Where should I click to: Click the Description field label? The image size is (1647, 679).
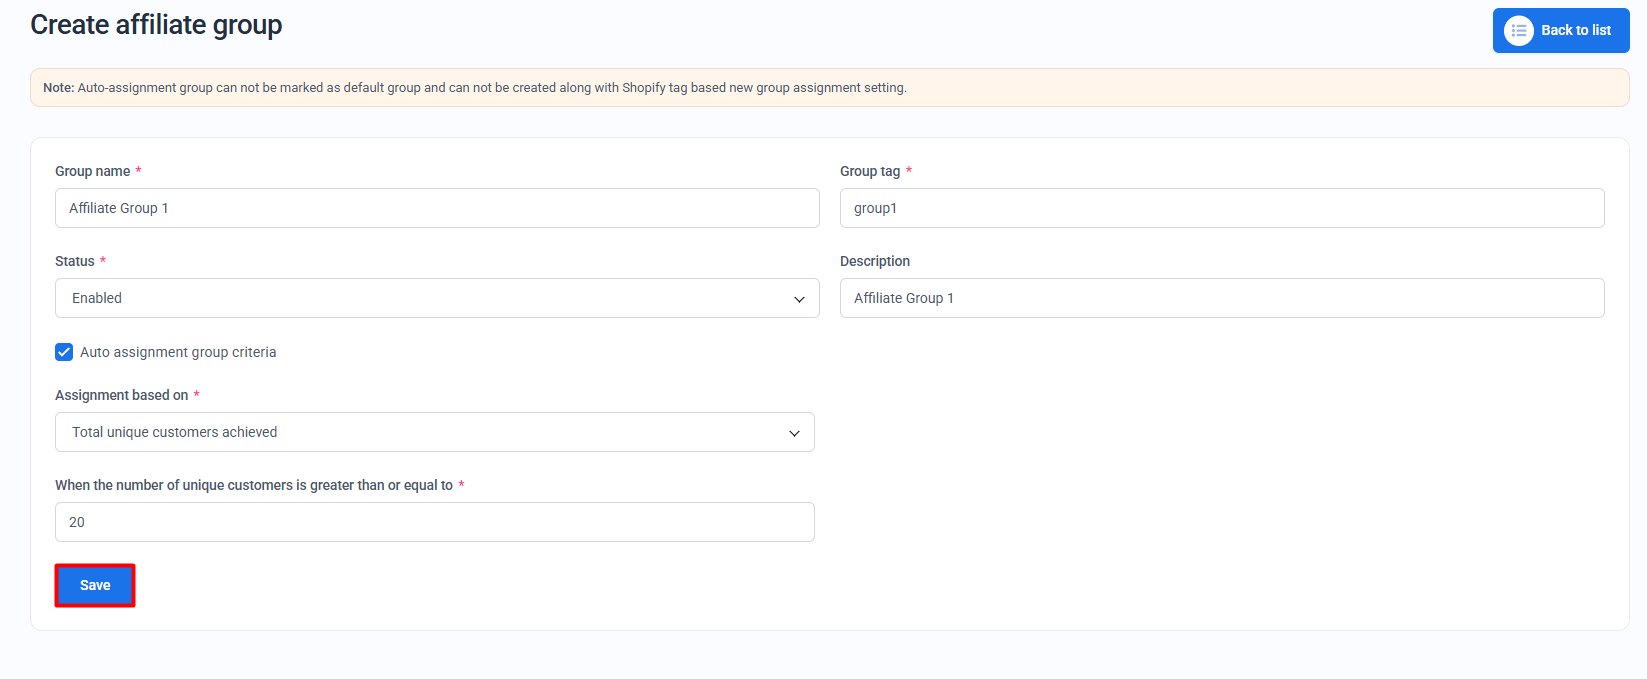coord(874,261)
